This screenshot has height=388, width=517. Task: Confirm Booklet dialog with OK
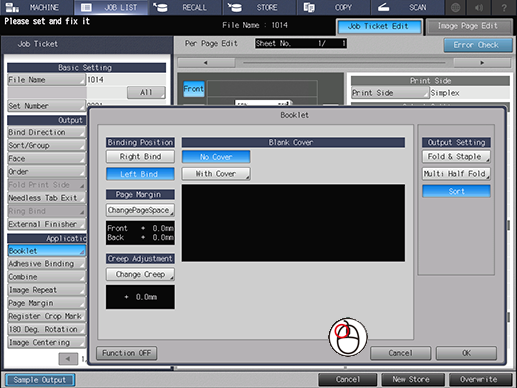pyautogui.click(x=466, y=353)
